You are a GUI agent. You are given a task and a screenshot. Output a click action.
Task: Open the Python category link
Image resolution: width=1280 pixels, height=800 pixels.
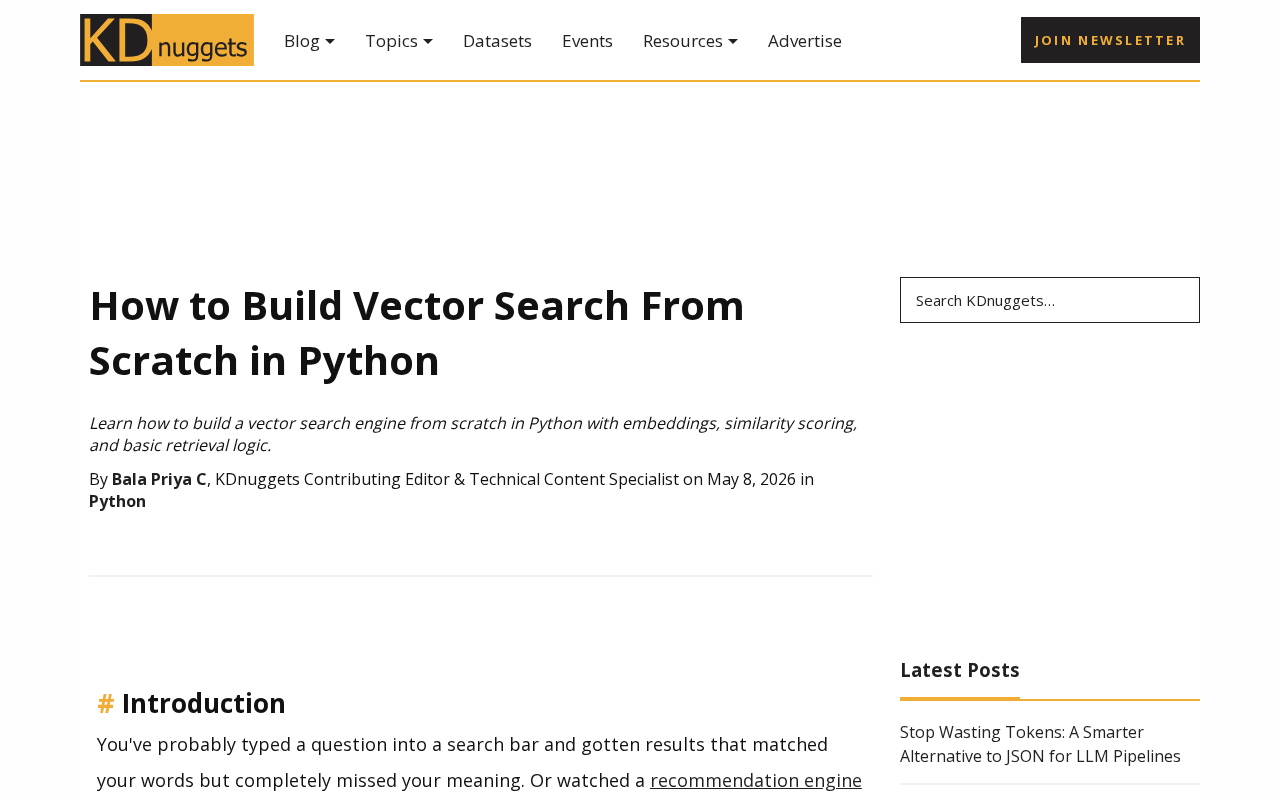[117, 501]
